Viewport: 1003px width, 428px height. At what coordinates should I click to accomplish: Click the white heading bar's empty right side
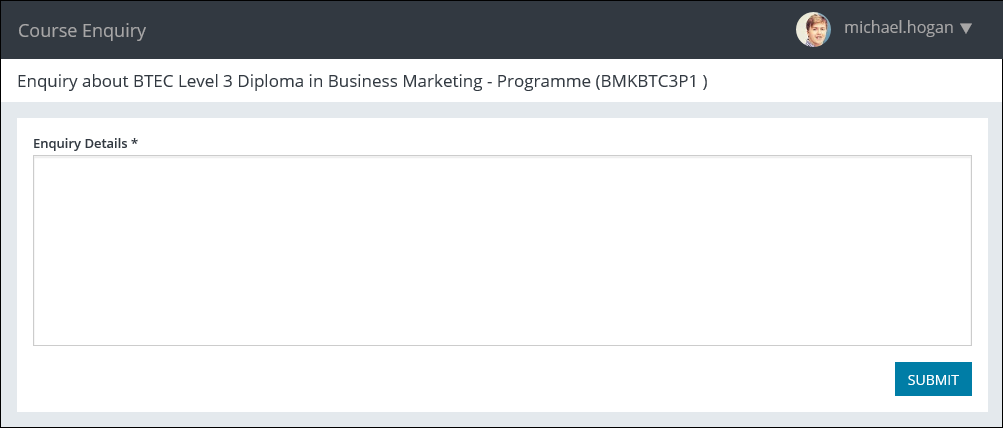[x=860, y=81]
